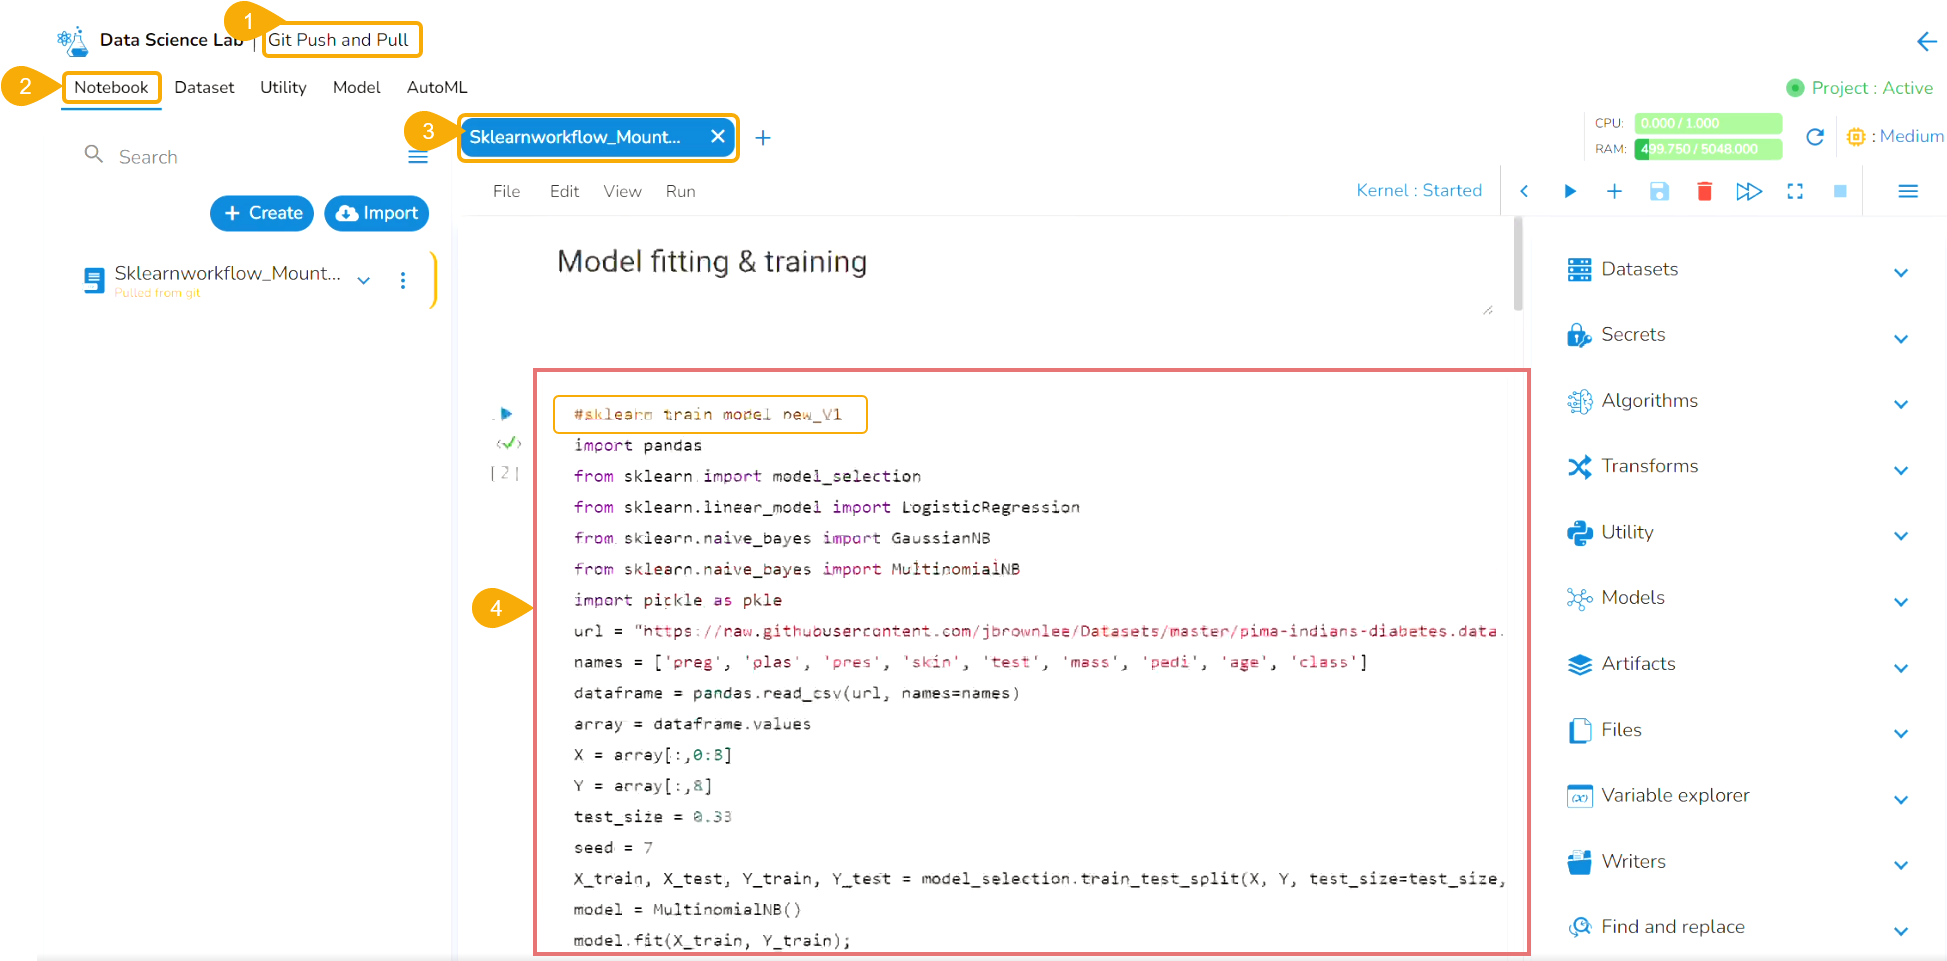Click the Kernel : Started status
The image size is (1947, 961).
(1419, 191)
